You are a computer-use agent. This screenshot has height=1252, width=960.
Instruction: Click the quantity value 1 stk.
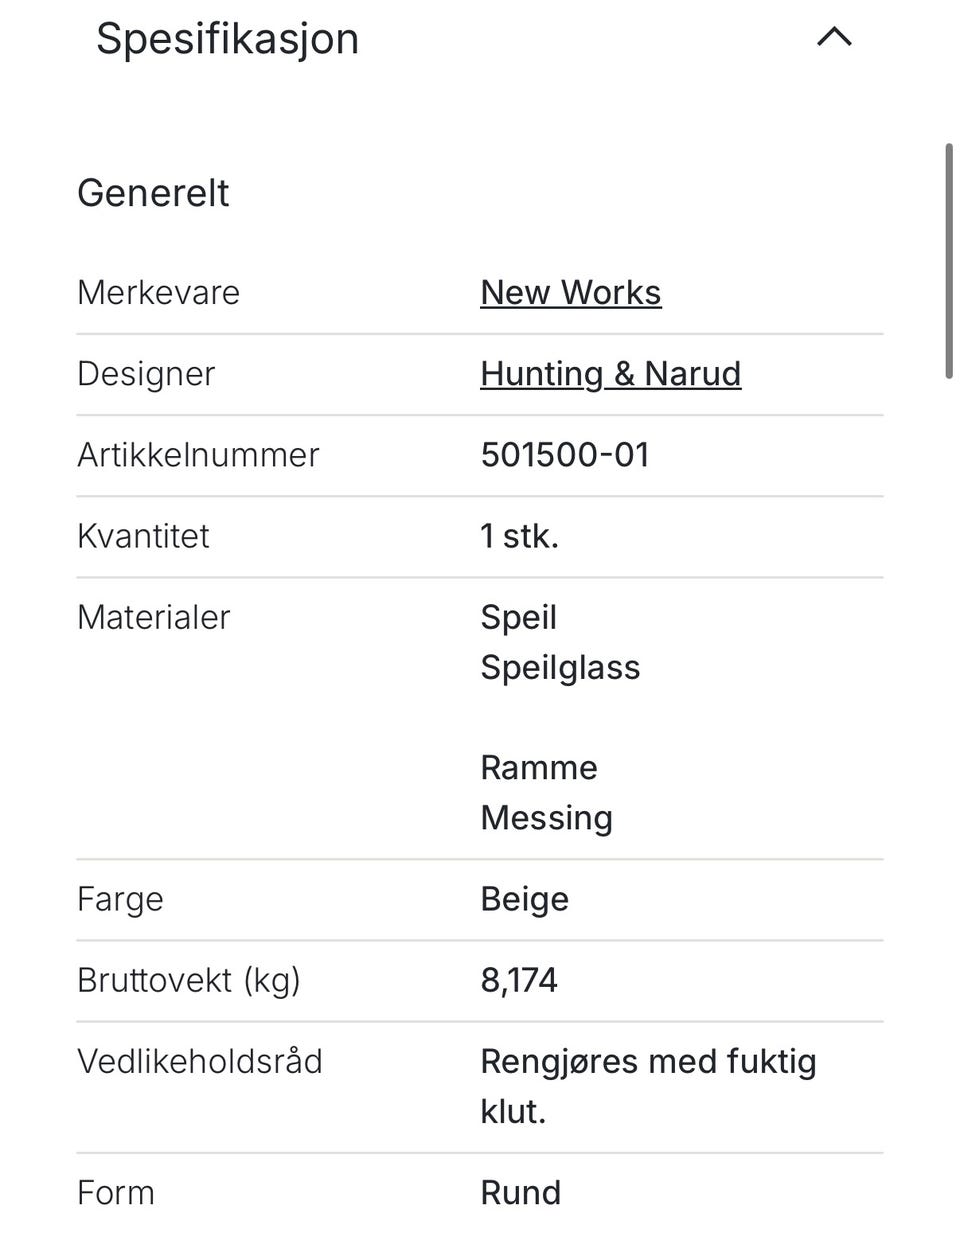[519, 536]
